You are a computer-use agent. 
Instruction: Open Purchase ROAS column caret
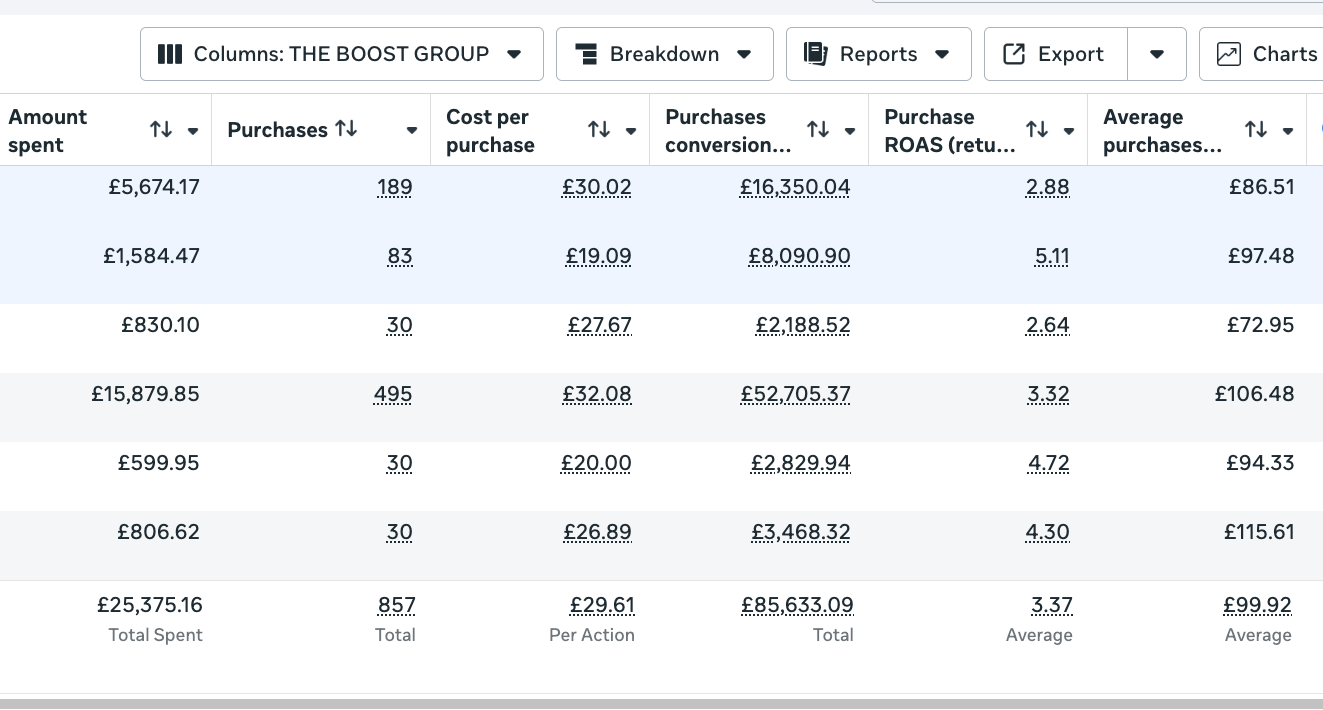pyautogui.click(x=1069, y=131)
